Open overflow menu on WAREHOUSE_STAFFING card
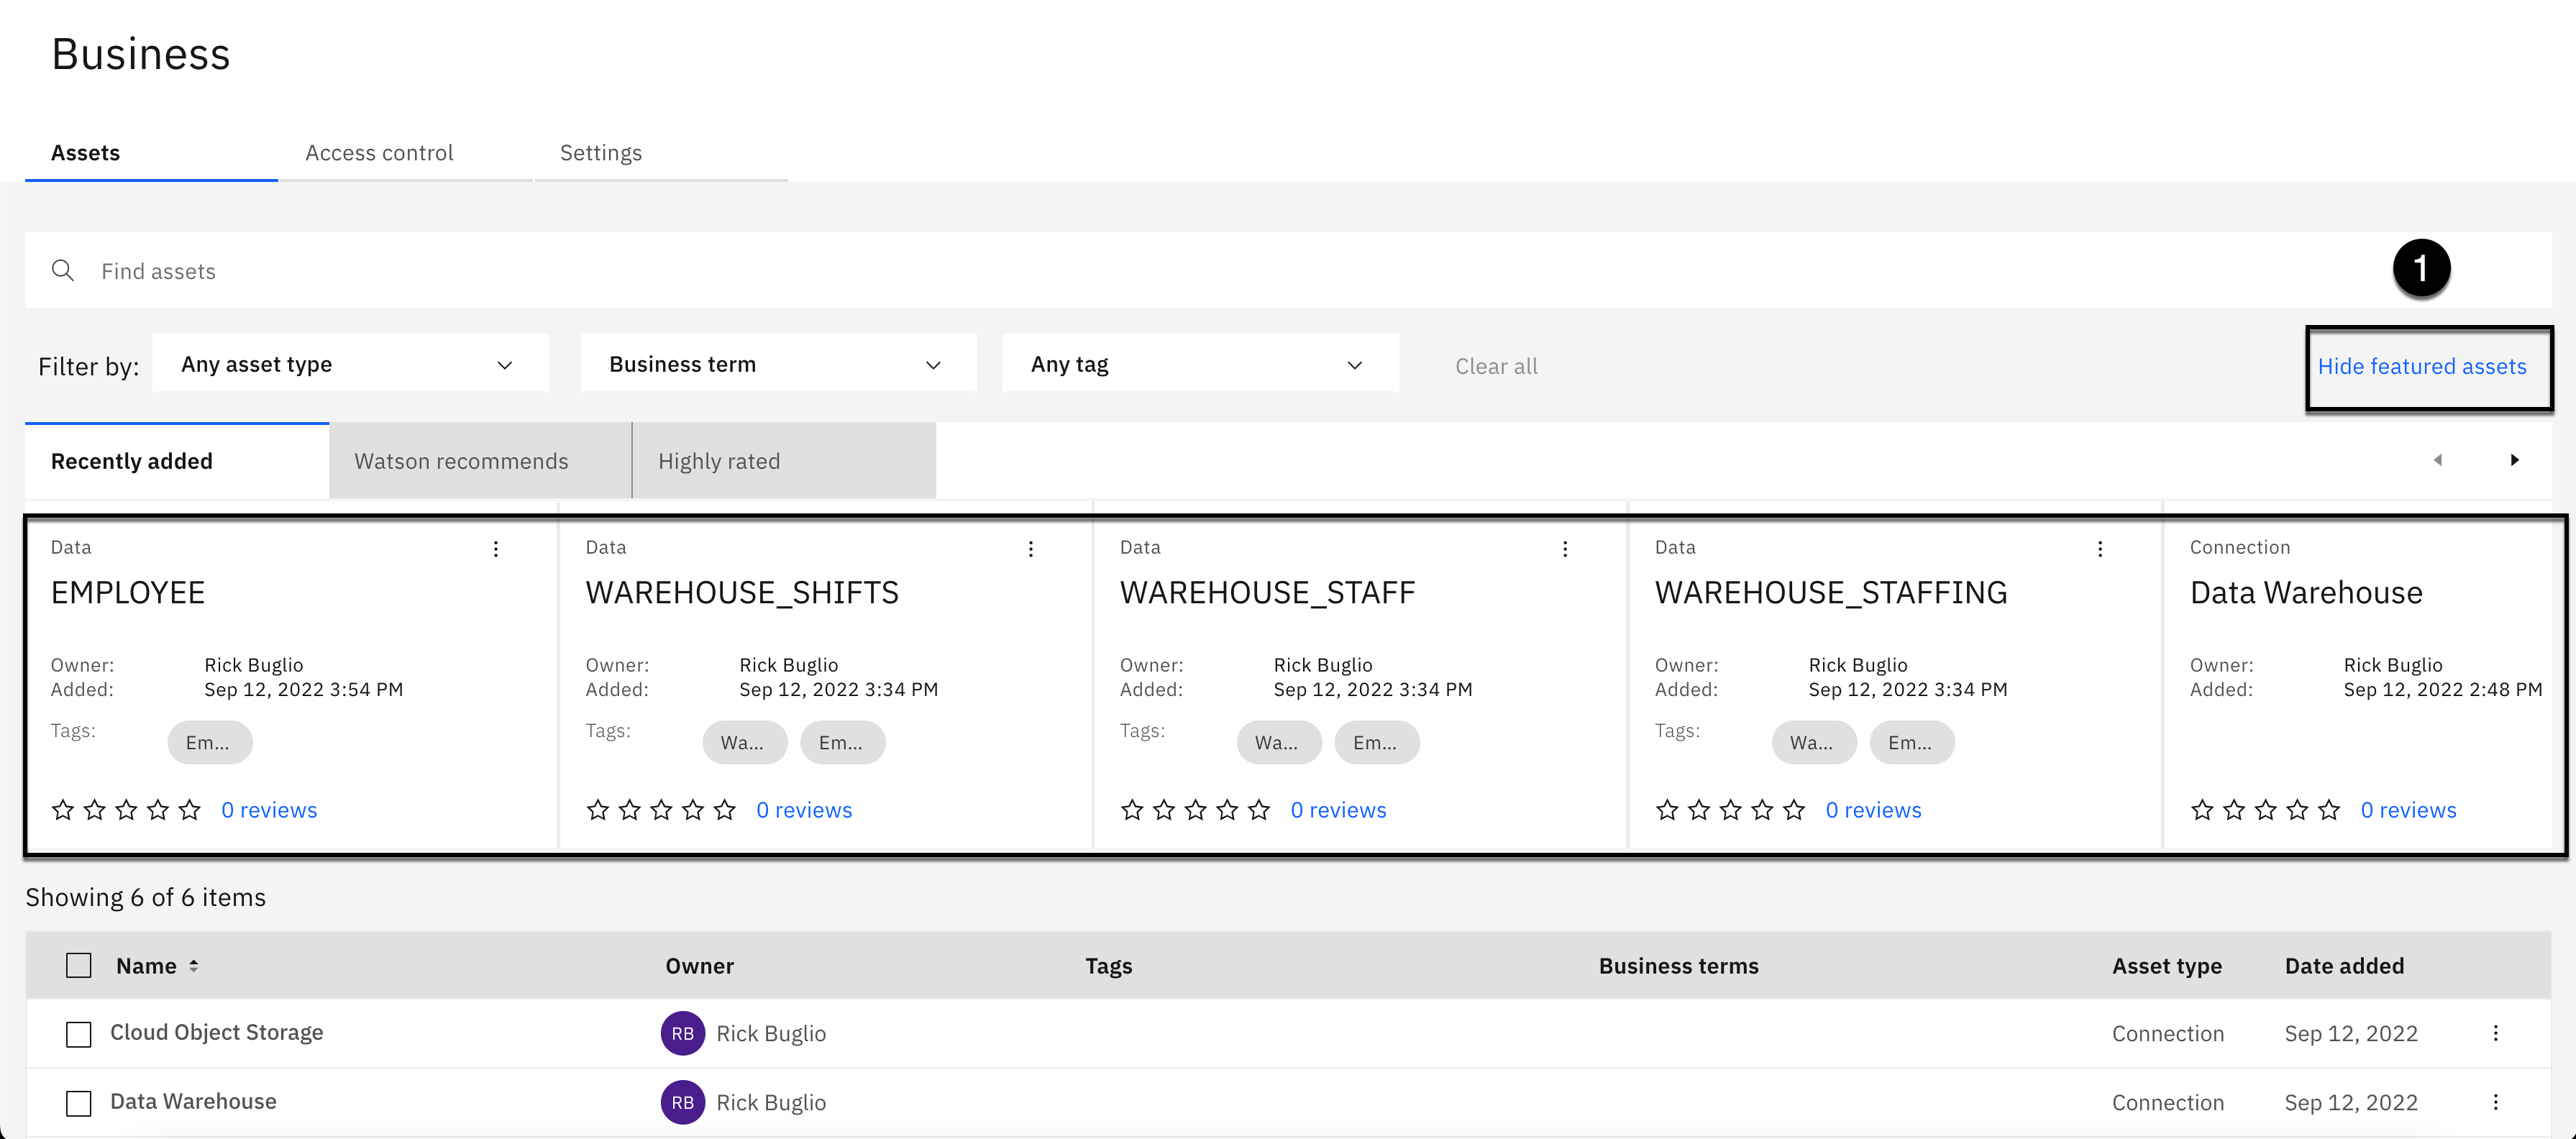The width and height of the screenshot is (2576, 1139). tap(2100, 549)
